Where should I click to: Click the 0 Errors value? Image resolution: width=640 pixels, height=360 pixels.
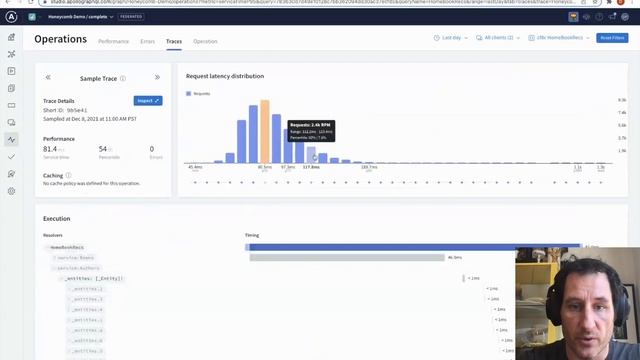[152, 149]
